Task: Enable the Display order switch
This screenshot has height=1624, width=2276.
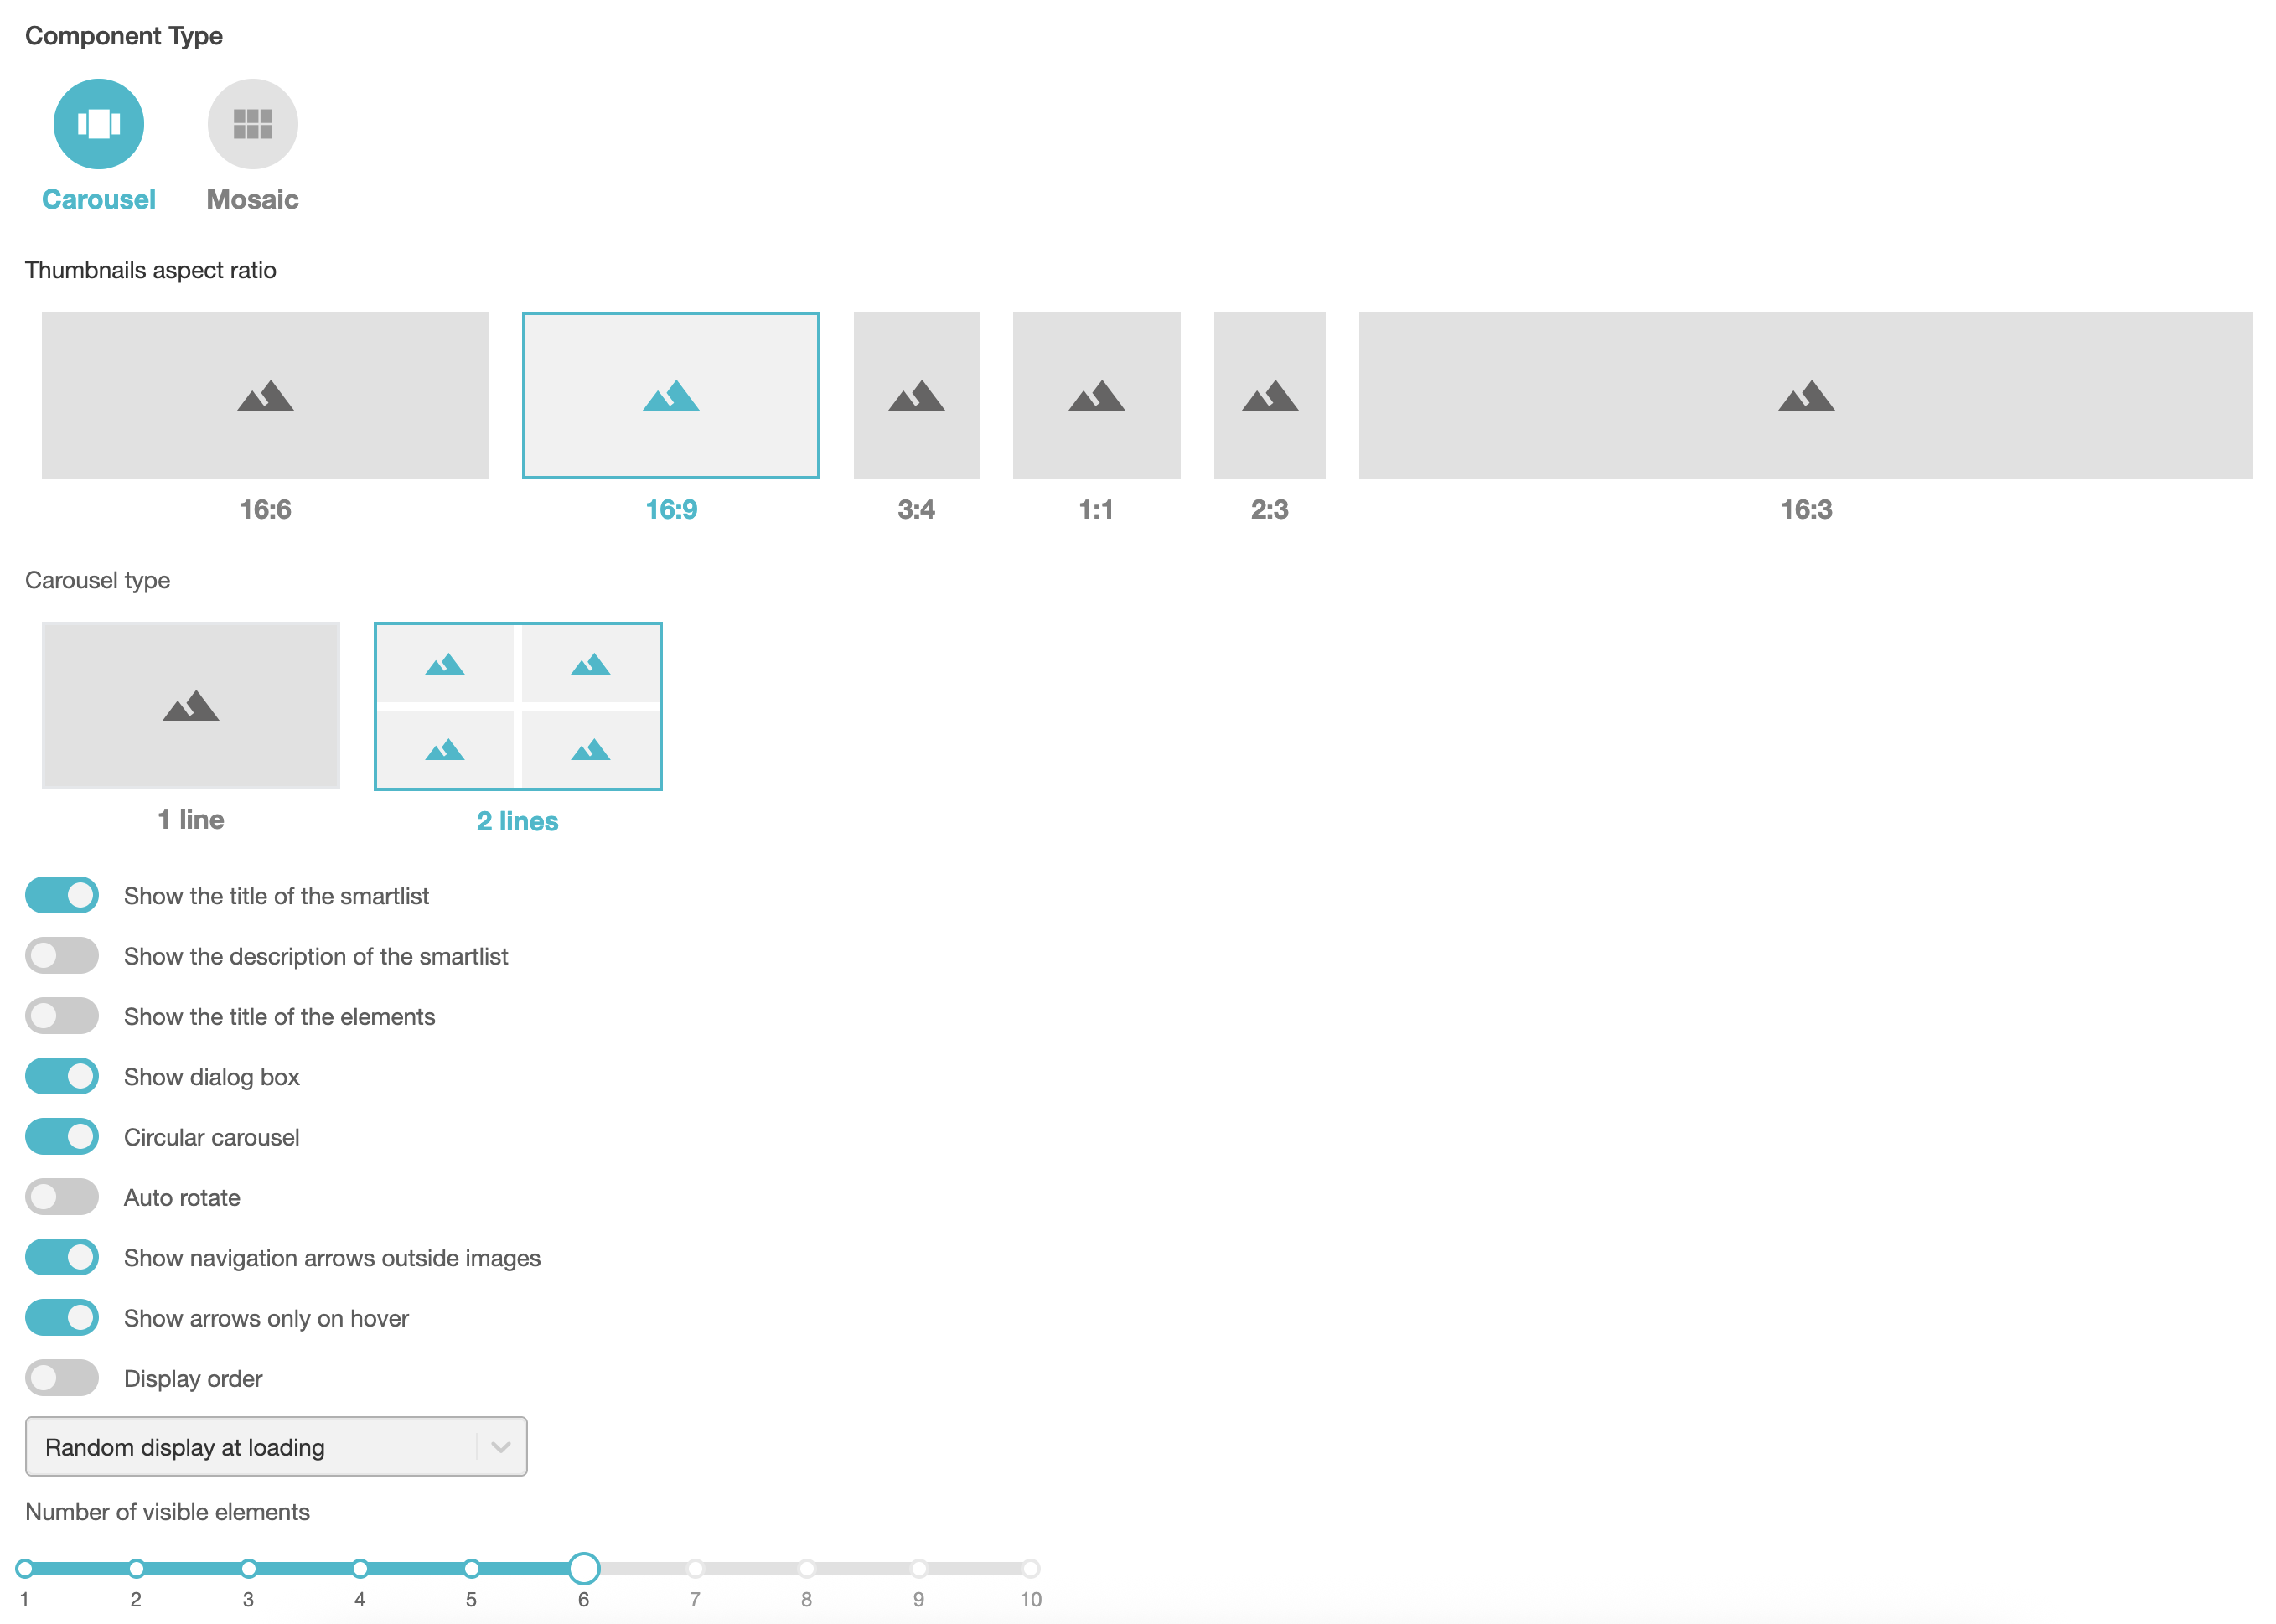Action: point(62,1378)
